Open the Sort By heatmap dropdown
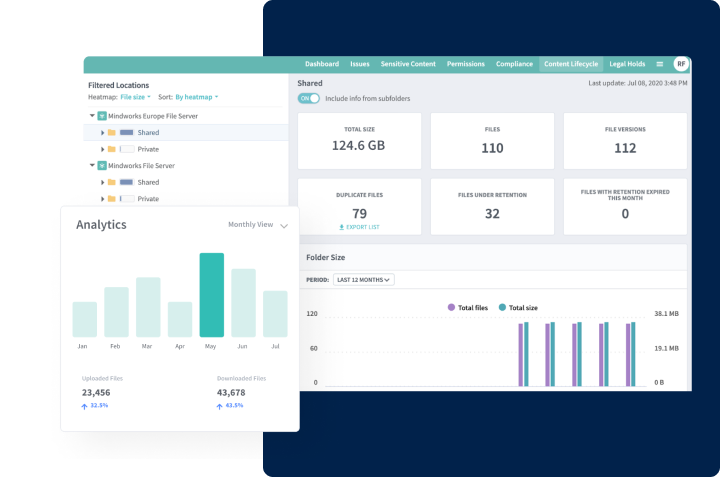720x477 pixels. click(x=196, y=98)
